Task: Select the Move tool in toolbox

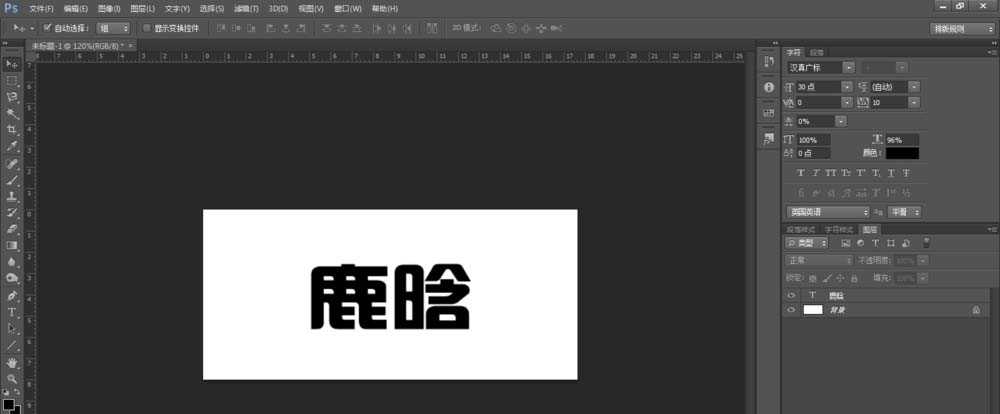Action: [x=13, y=64]
